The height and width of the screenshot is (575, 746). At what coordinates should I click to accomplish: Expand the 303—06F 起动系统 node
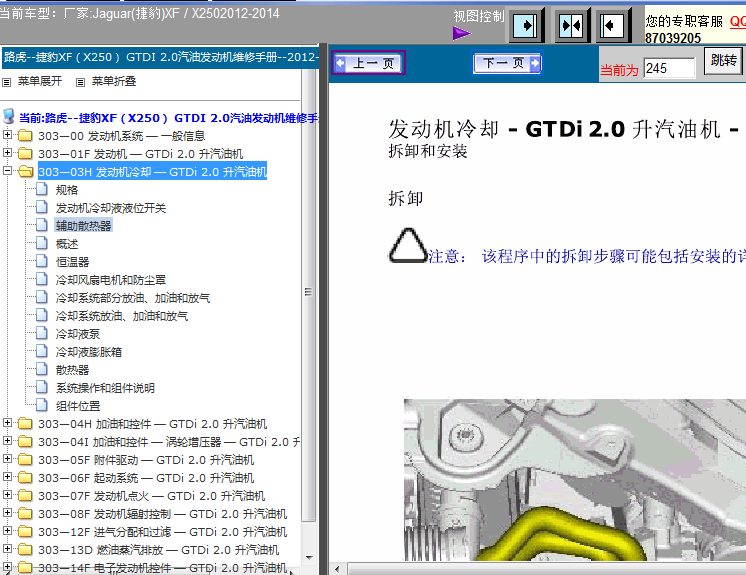[7, 477]
